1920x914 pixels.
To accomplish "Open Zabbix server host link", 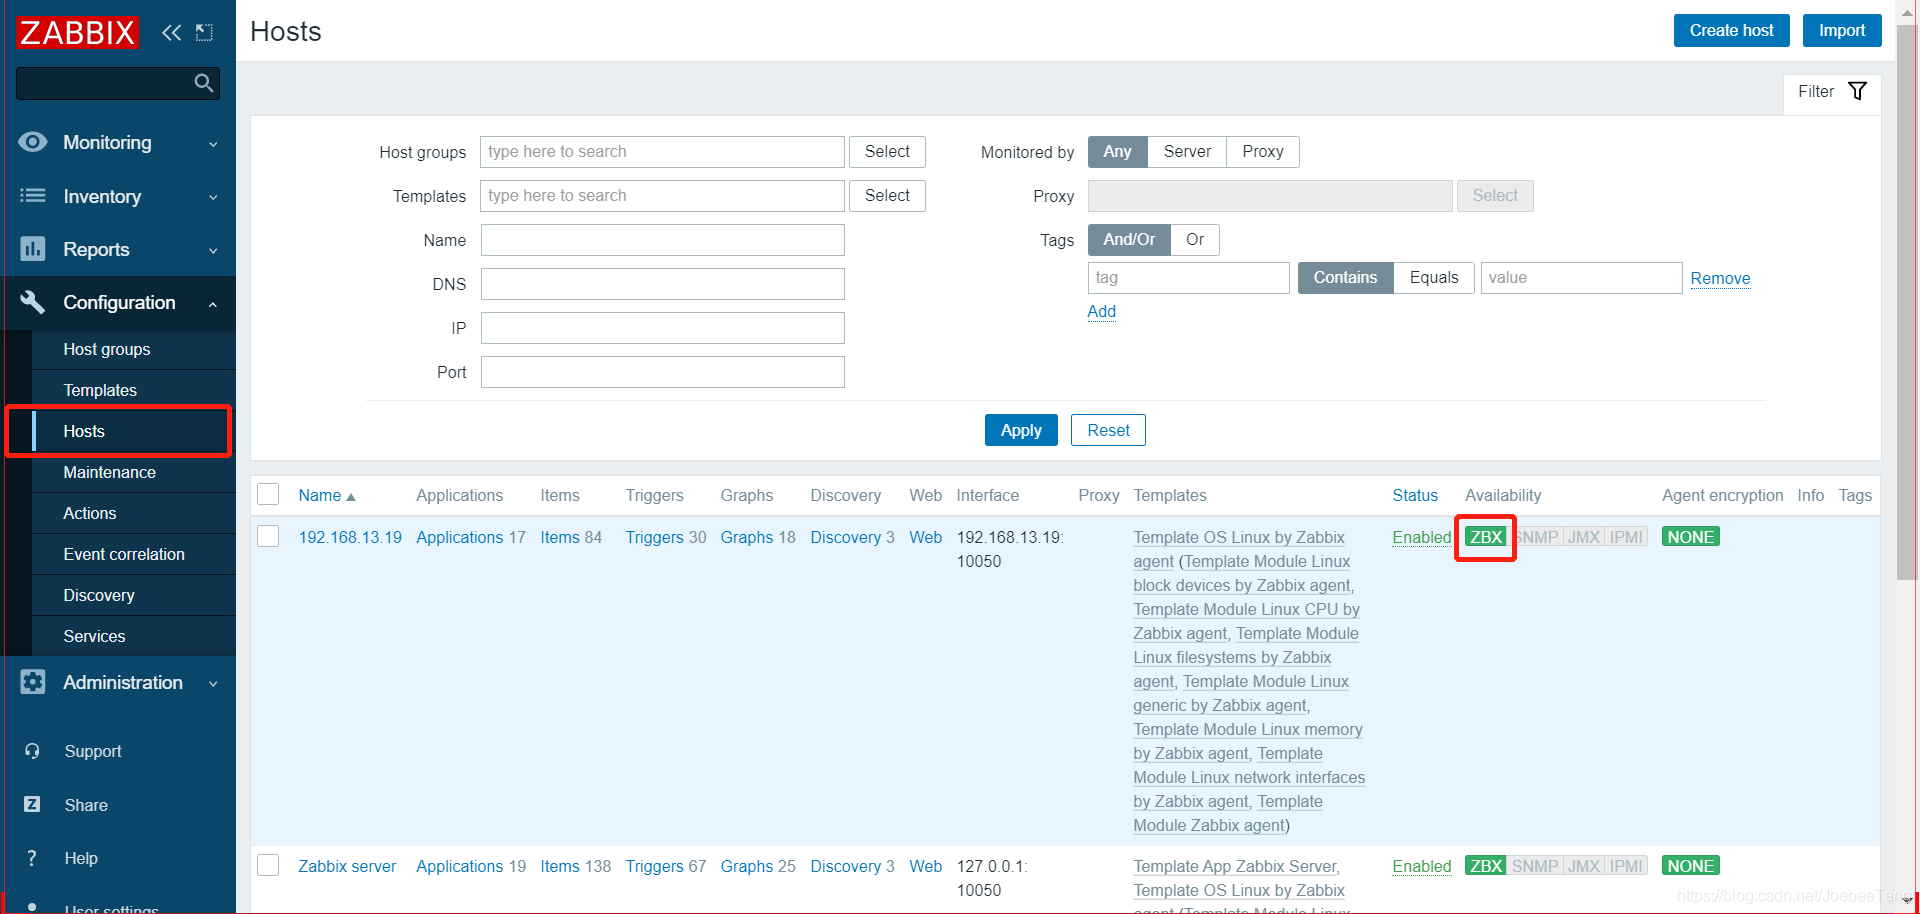I will pos(347,866).
